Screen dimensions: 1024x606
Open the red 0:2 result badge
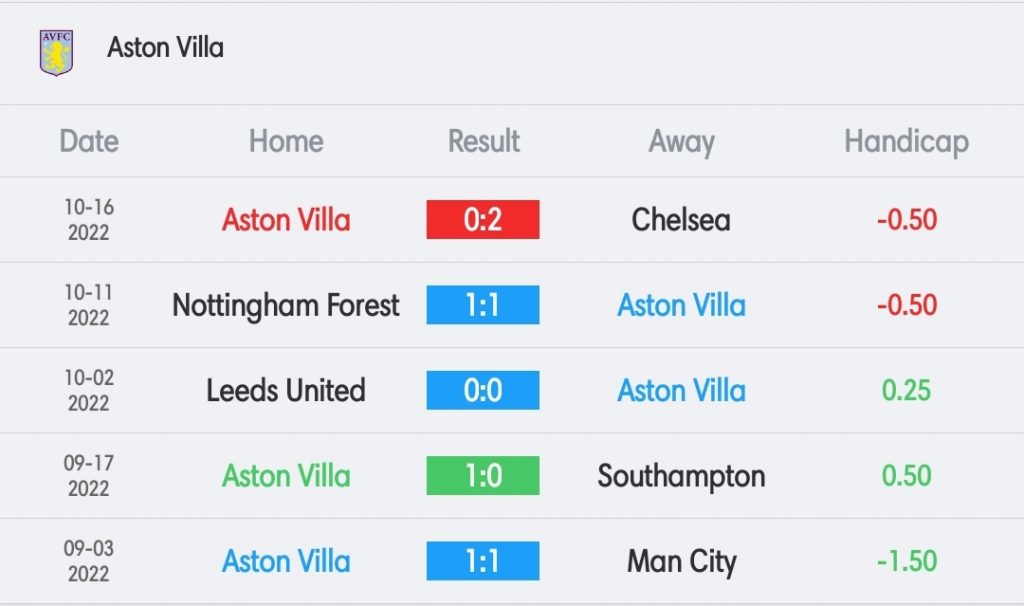point(483,219)
